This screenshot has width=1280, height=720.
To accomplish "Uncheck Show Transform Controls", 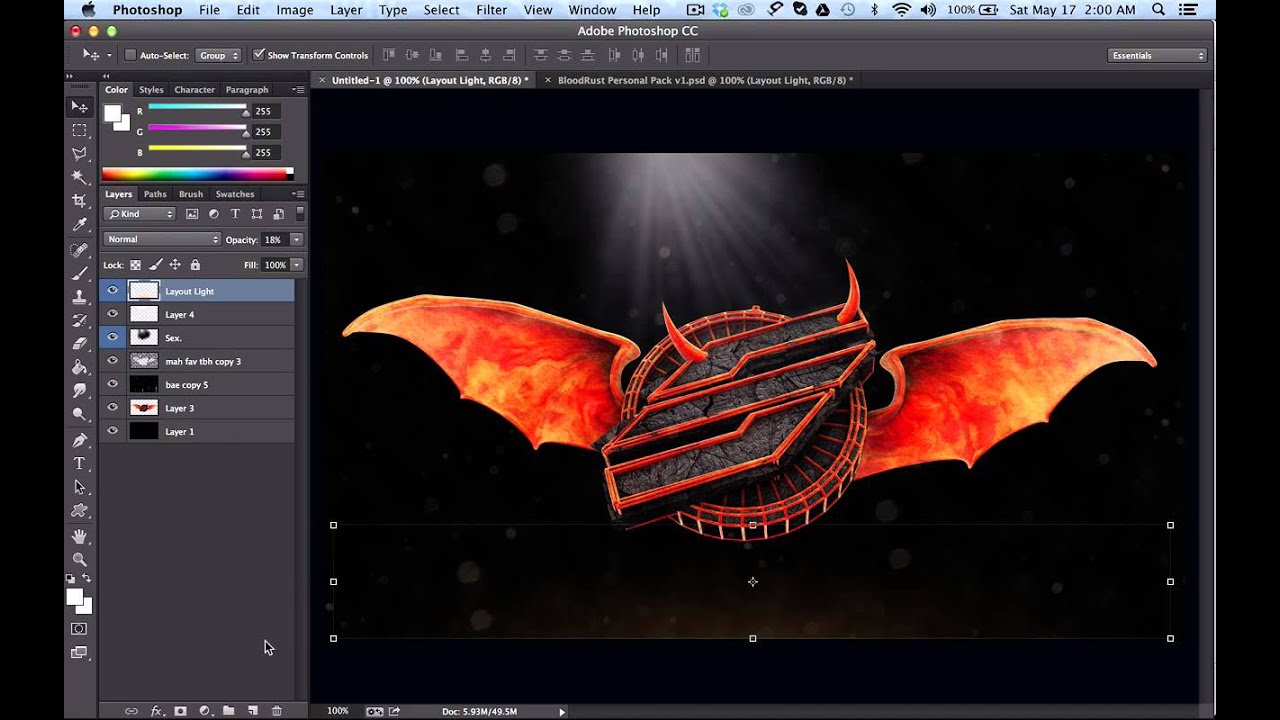I will click(x=259, y=55).
